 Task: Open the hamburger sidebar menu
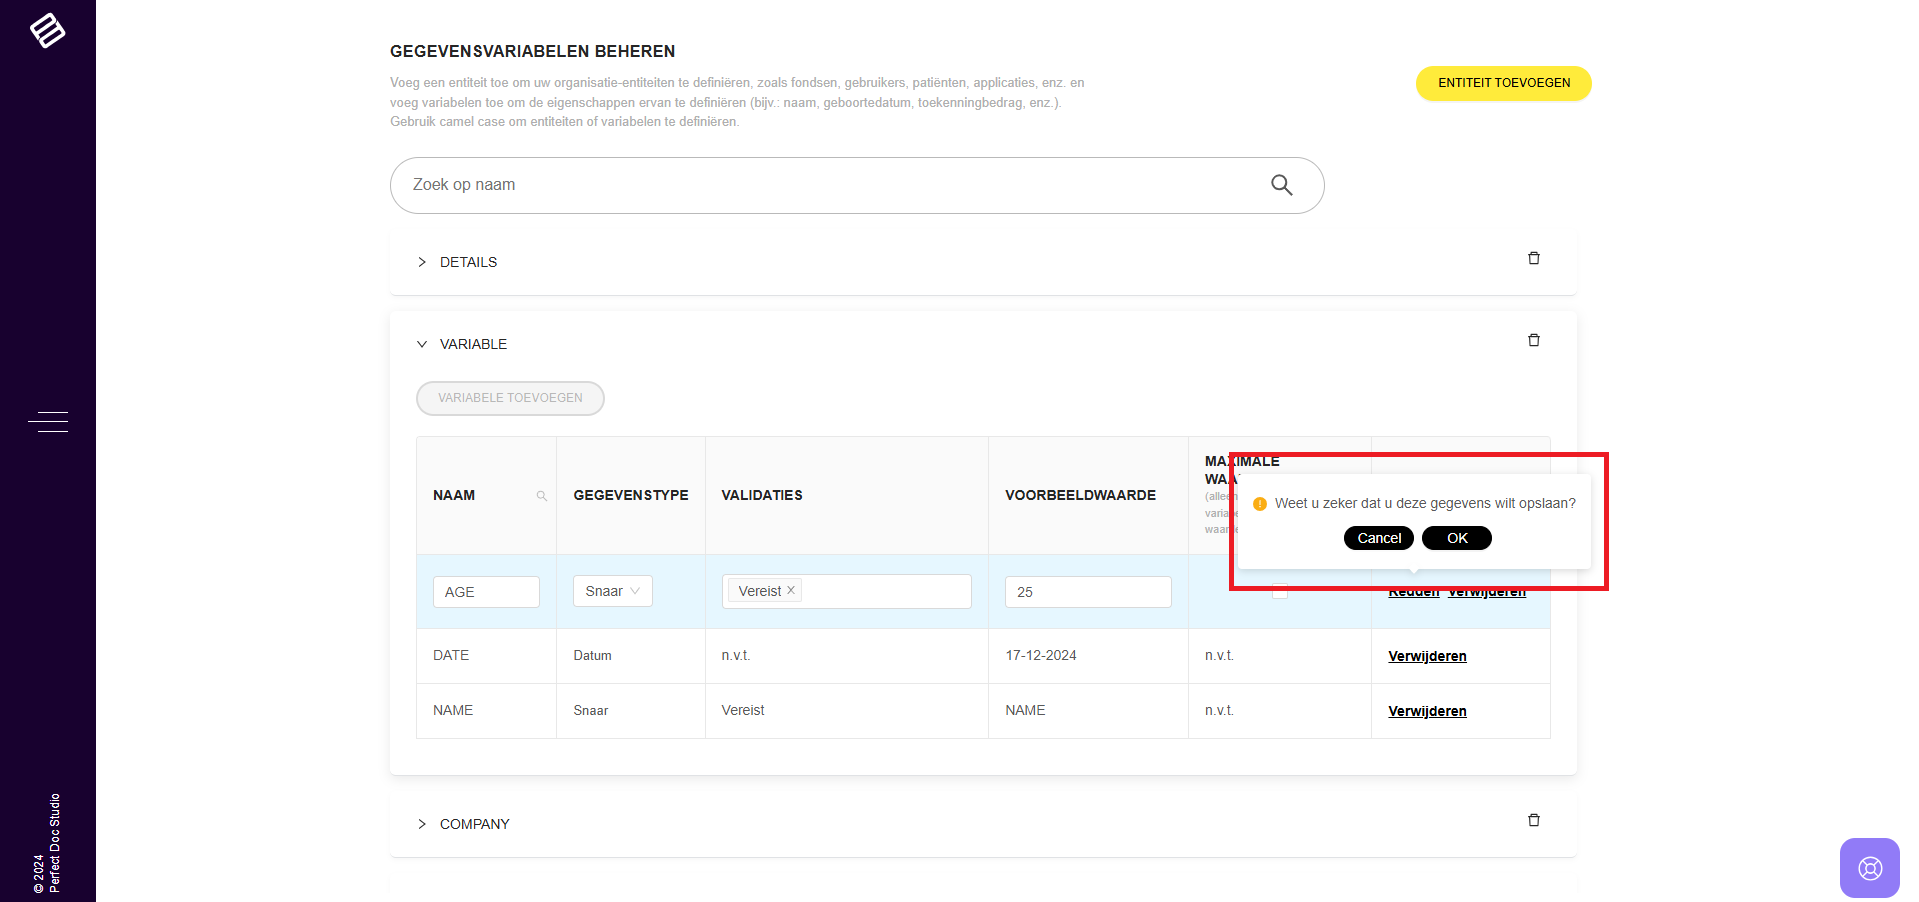[x=48, y=422]
